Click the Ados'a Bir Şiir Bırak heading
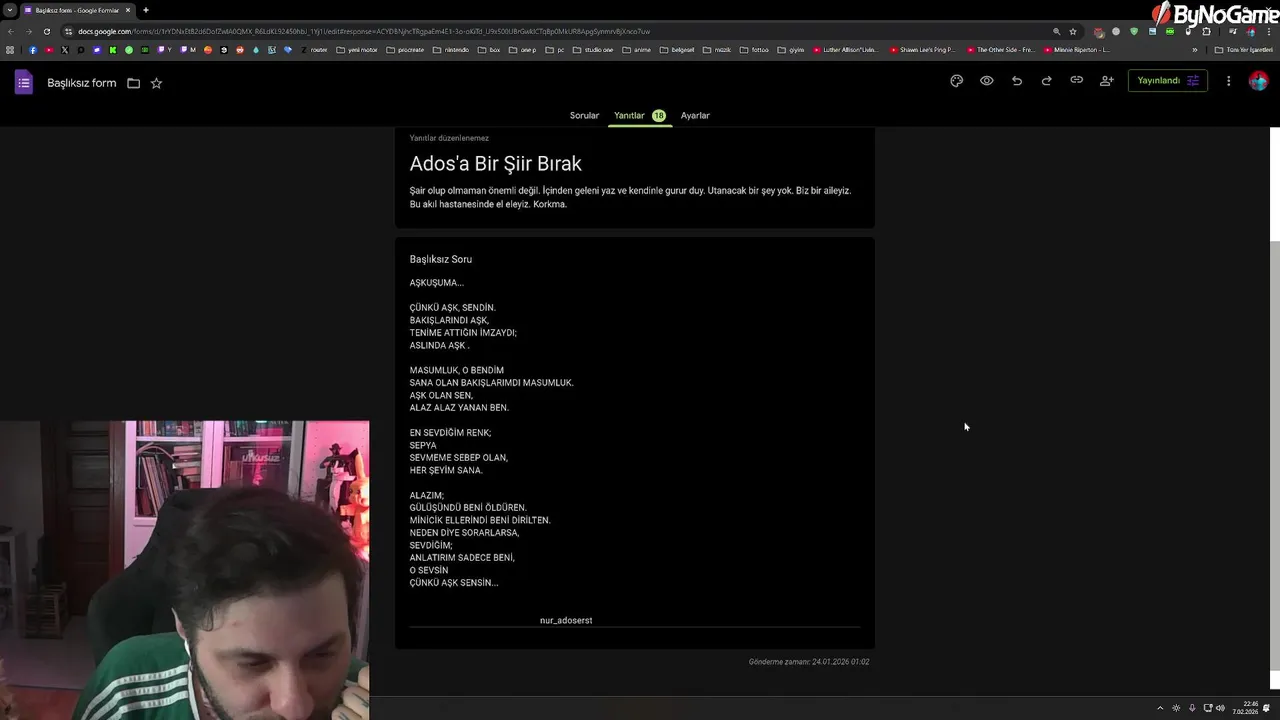Viewport: 1280px width, 720px height. pyautogui.click(x=495, y=163)
